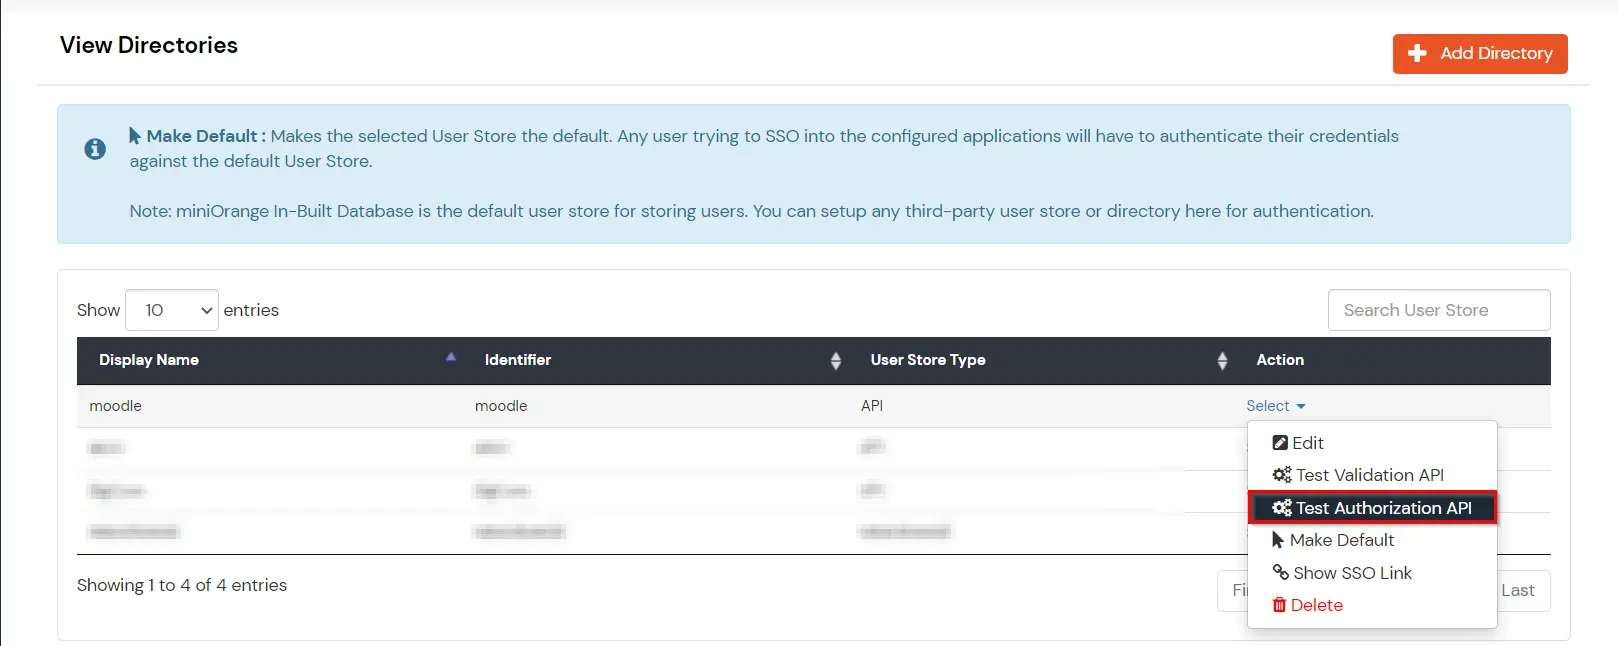Viewport: 1618px width, 646px height.
Task: Click the chain link icon for SSO Link
Action: coord(1280,572)
